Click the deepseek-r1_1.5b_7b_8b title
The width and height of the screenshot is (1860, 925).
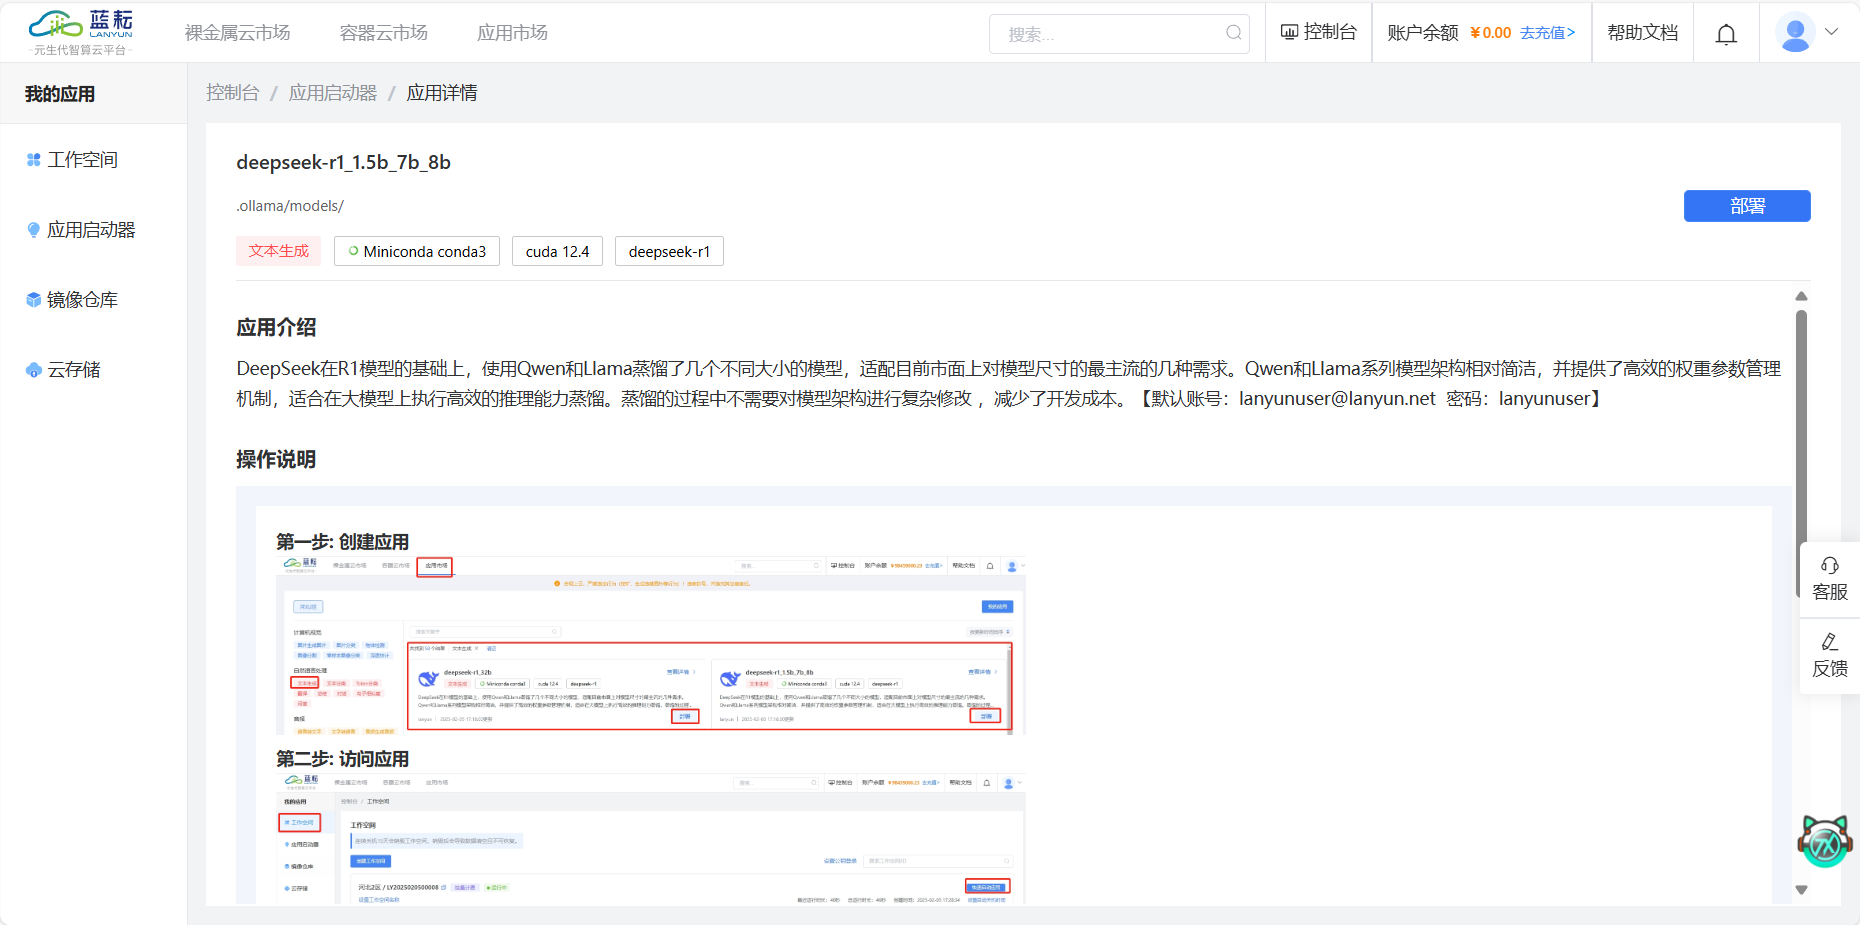point(343,162)
